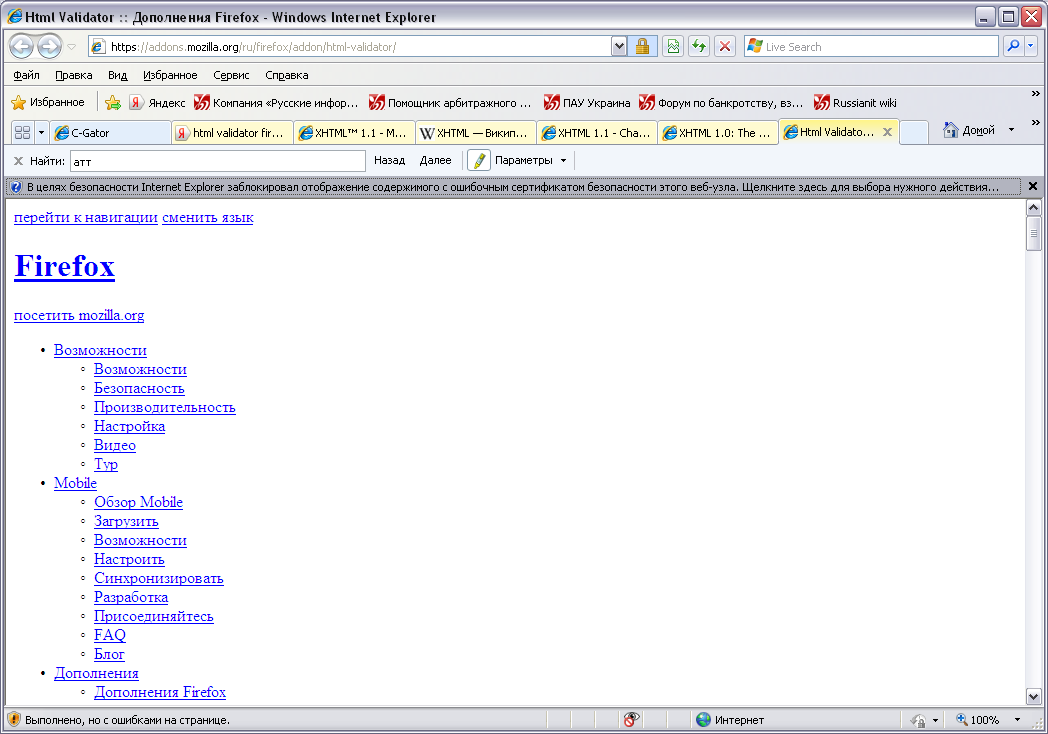Switch to the C-Gator tab
This screenshot has width=1048, height=734.
[x=110, y=132]
